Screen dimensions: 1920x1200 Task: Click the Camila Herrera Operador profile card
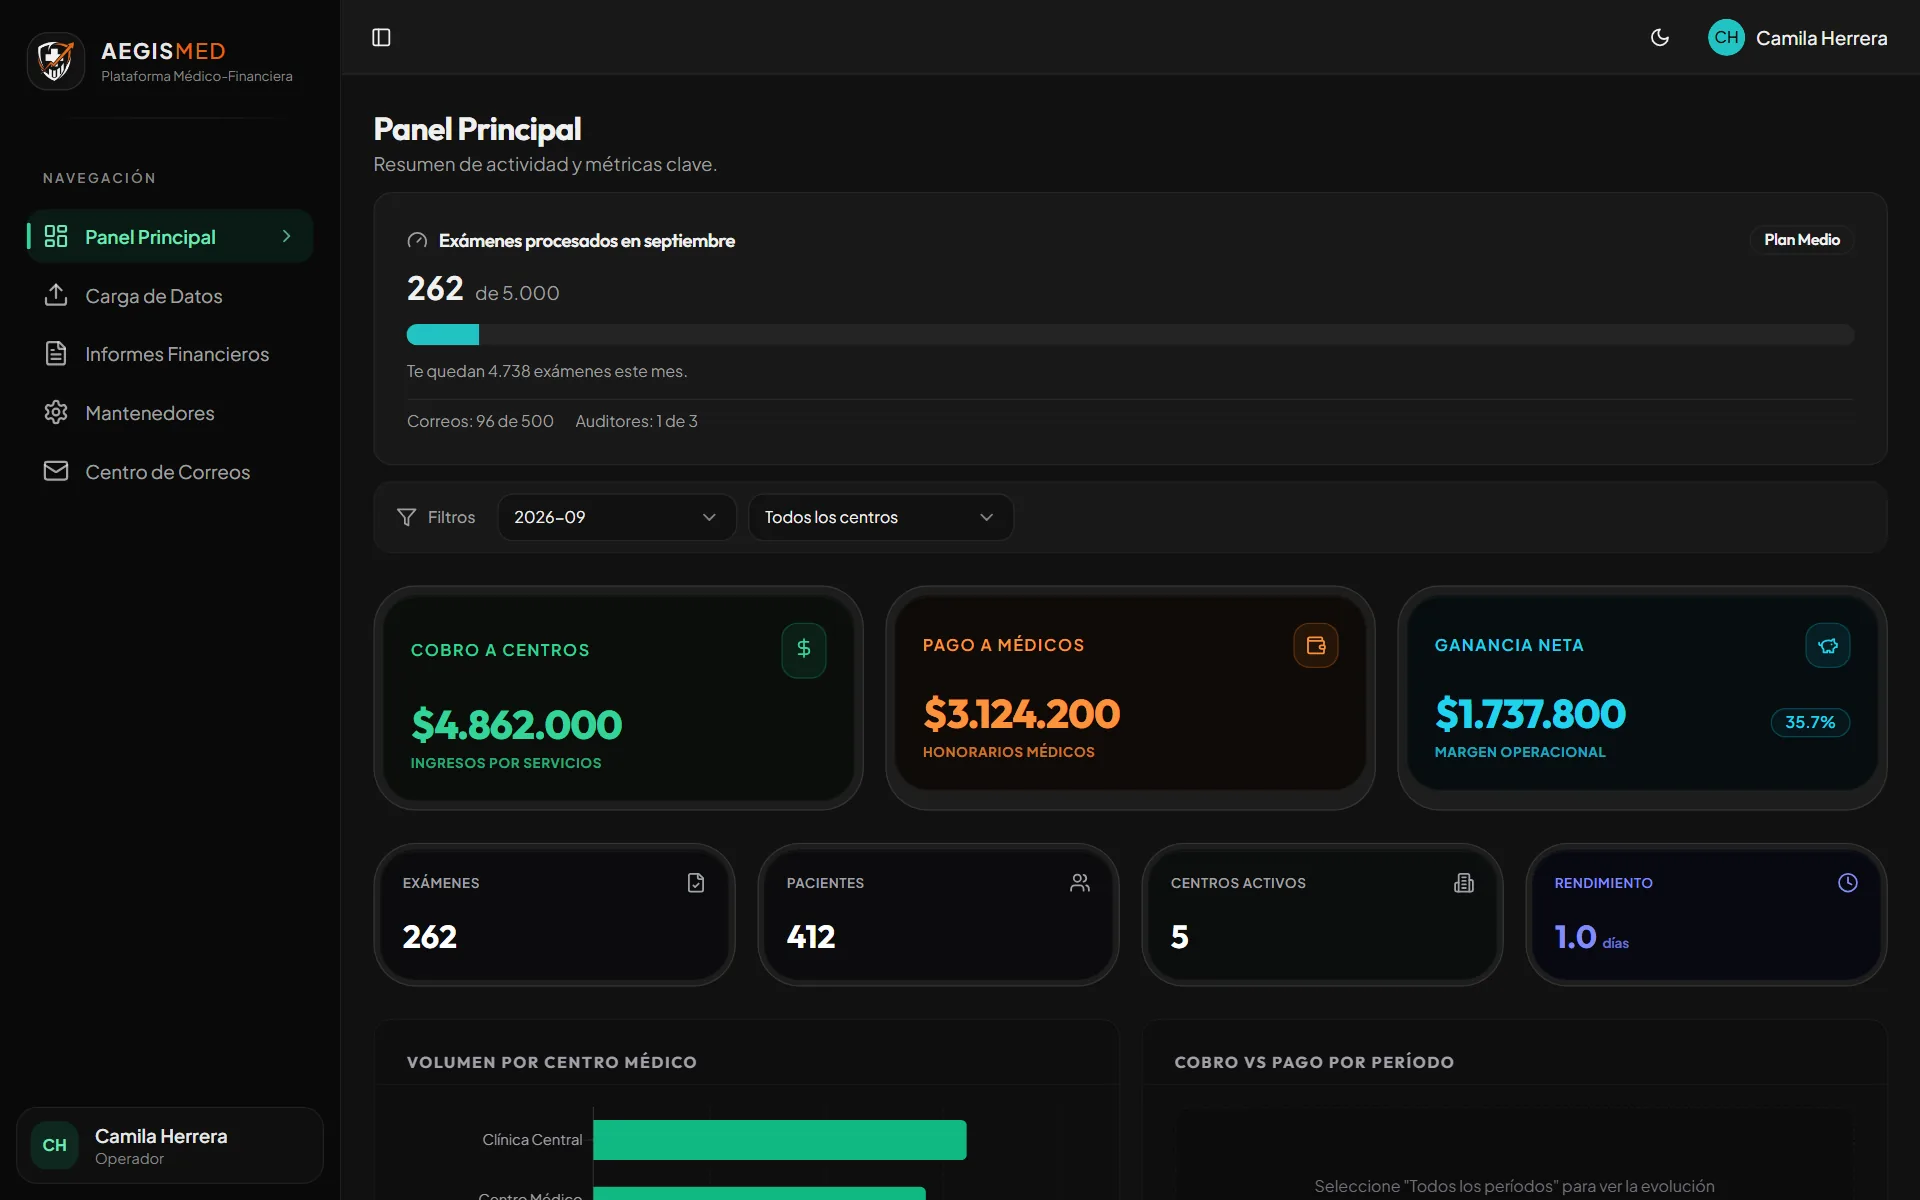click(170, 1145)
